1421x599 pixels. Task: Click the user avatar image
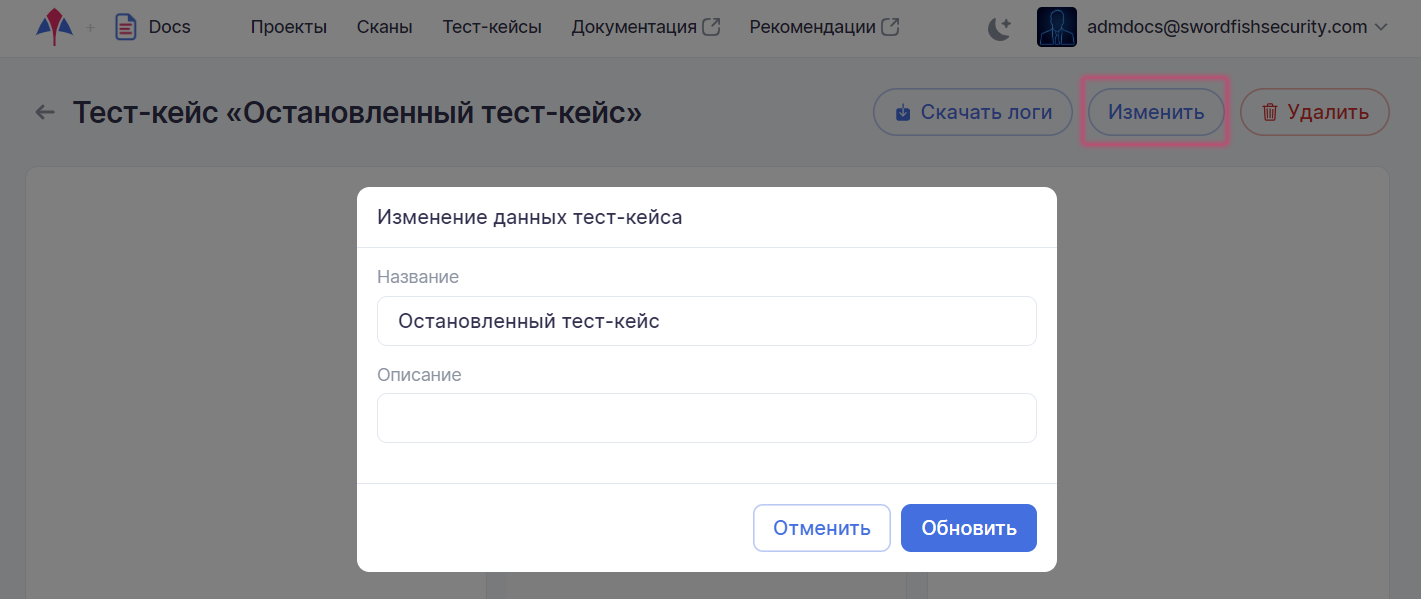(x=1057, y=27)
